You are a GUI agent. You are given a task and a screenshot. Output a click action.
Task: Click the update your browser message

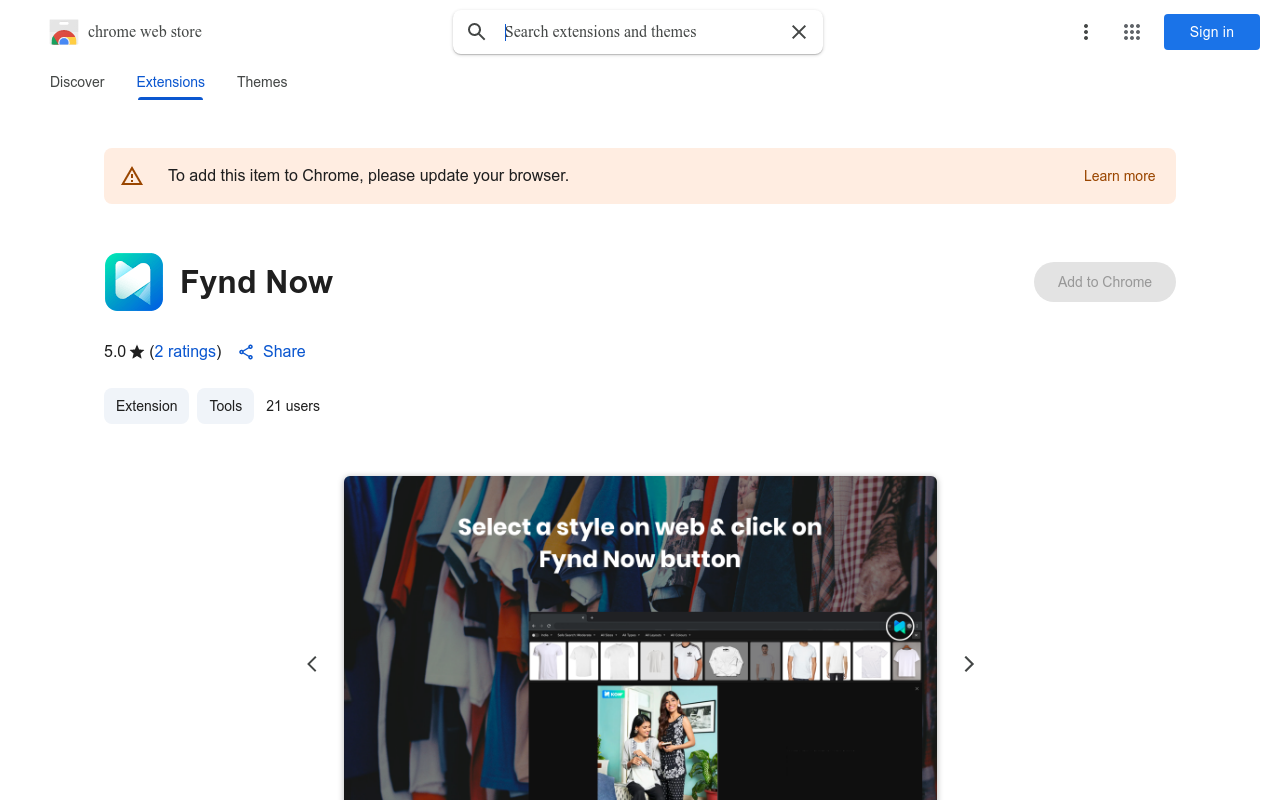pyautogui.click(x=368, y=176)
